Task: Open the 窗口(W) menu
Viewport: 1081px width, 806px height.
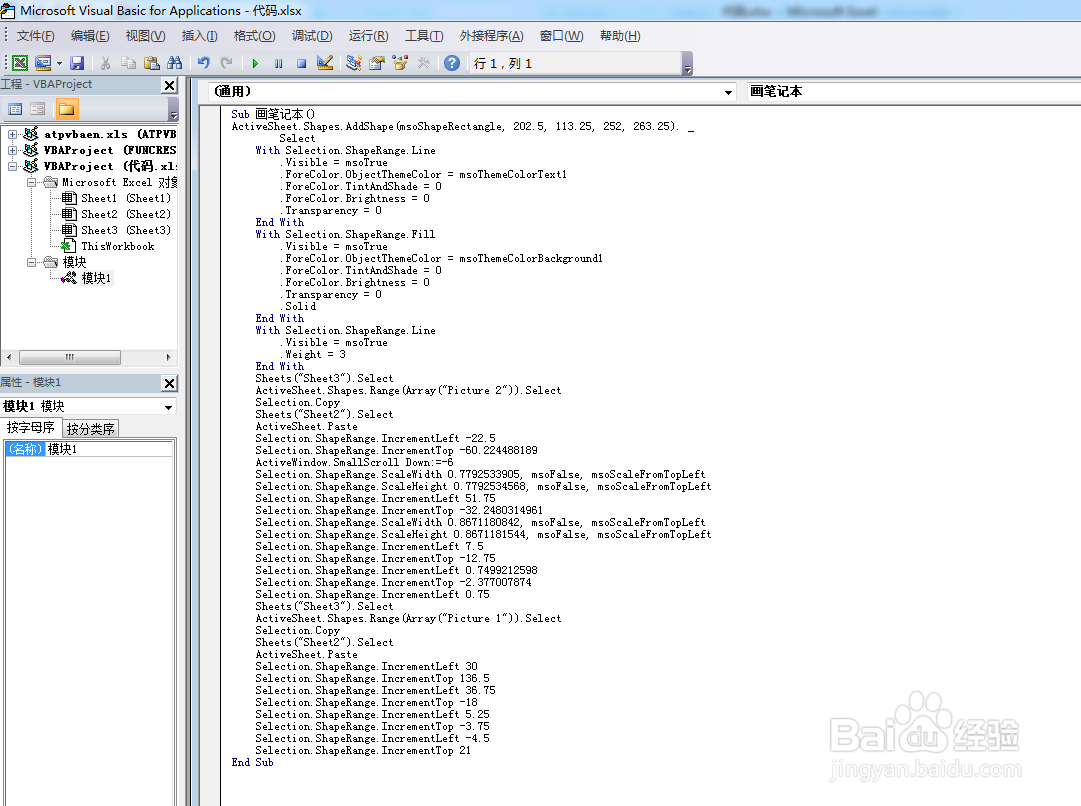Action: point(561,36)
